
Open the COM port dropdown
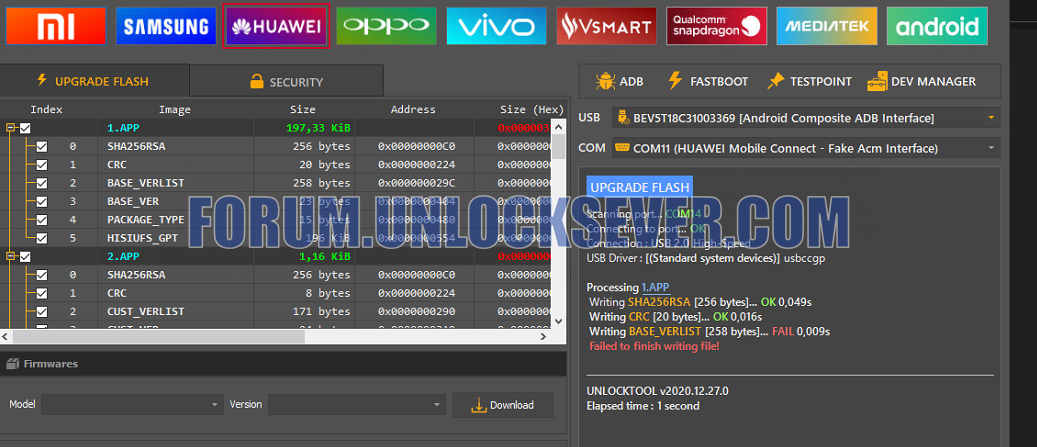(x=806, y=148)
